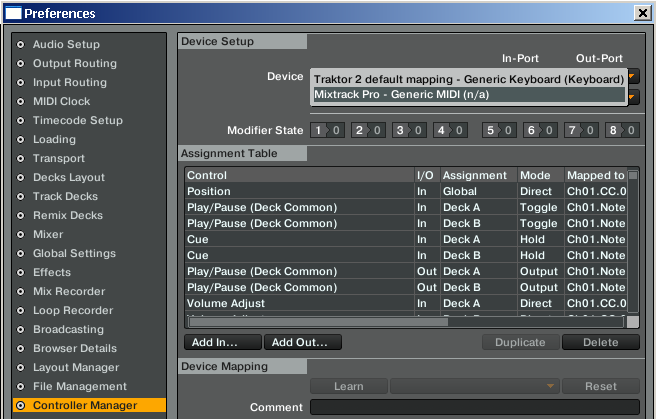Select Input Routing in sidebar
Image resolution: width=656 pixels, height=419 pixels.
tap(69, 82)
